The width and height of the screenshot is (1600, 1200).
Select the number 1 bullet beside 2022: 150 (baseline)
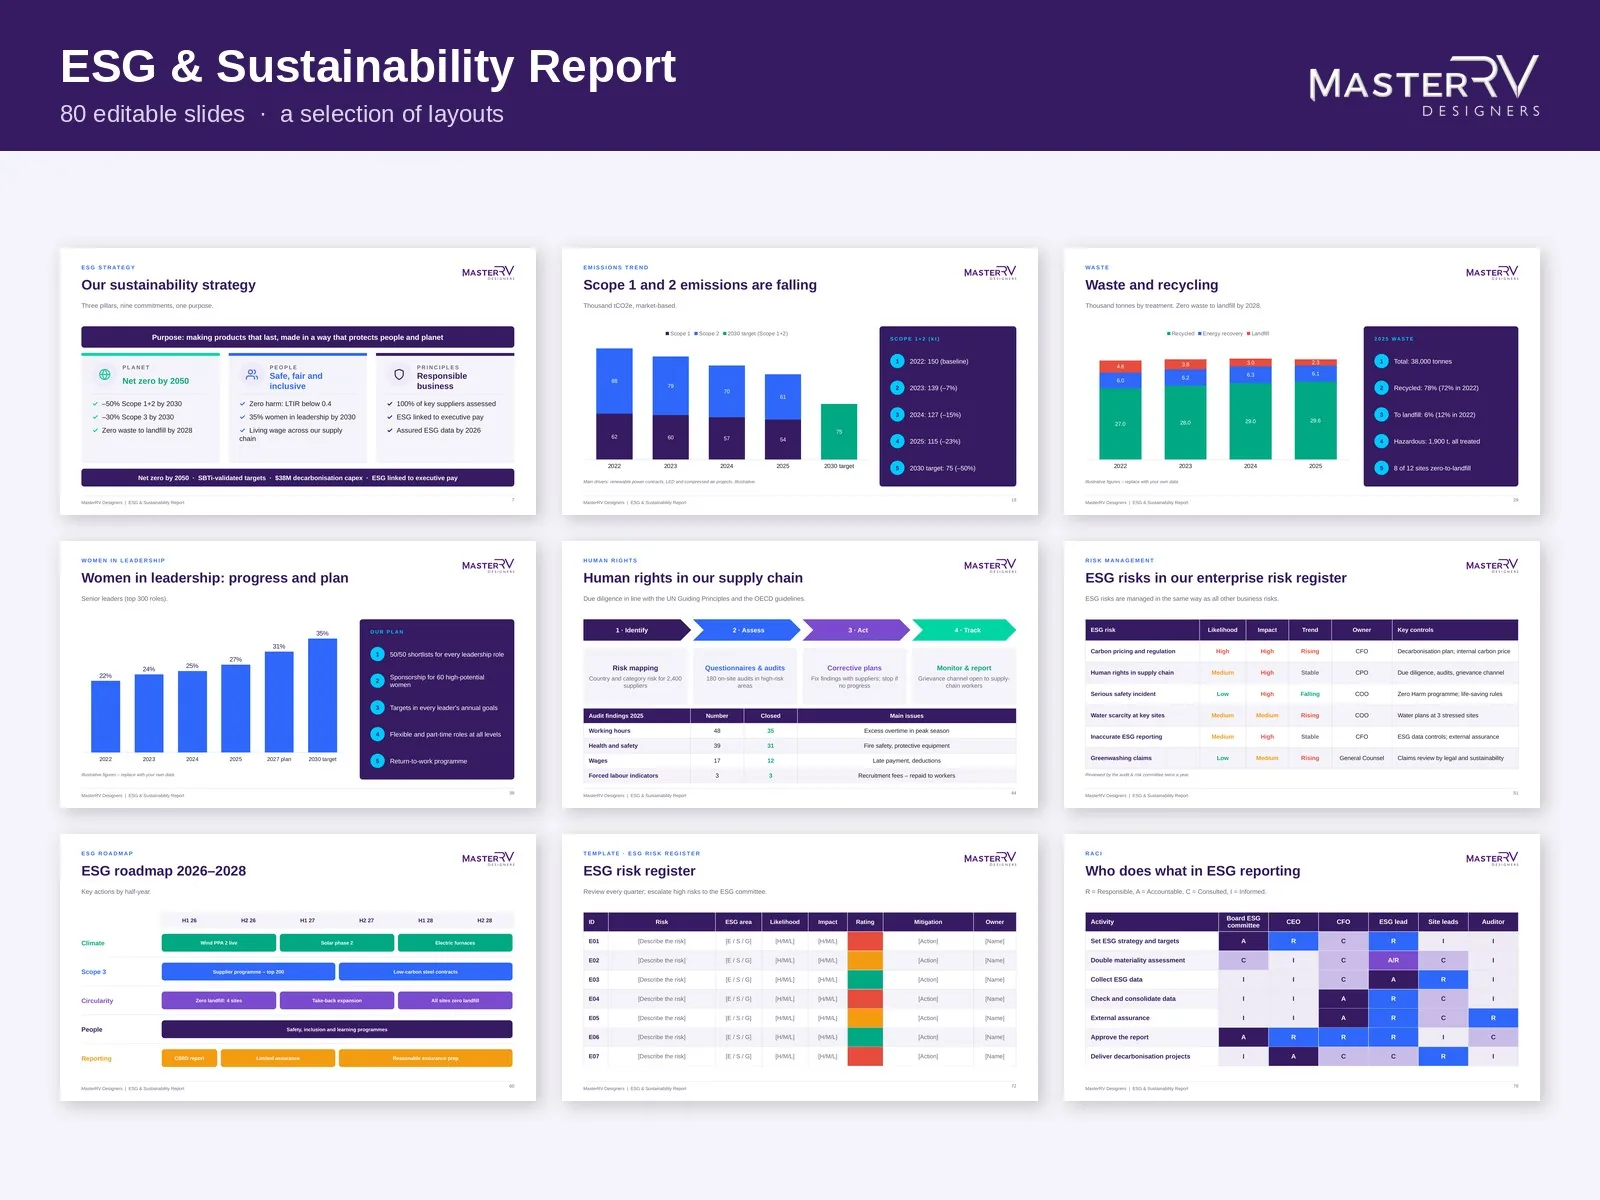897,361
